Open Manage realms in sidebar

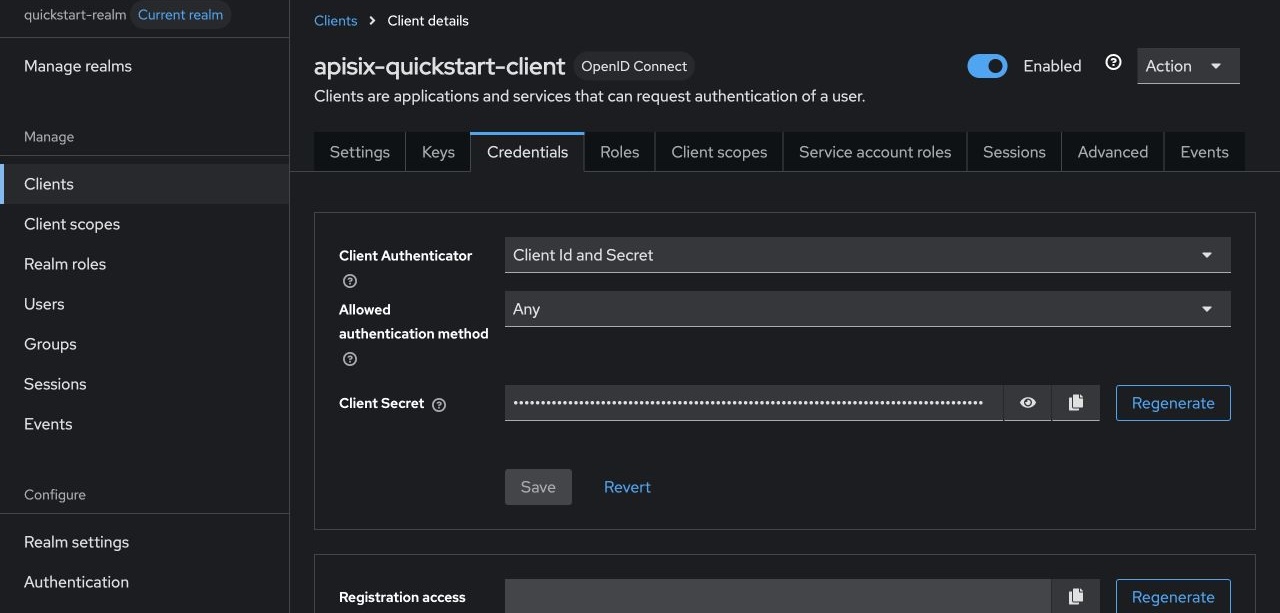click(145, 66)
